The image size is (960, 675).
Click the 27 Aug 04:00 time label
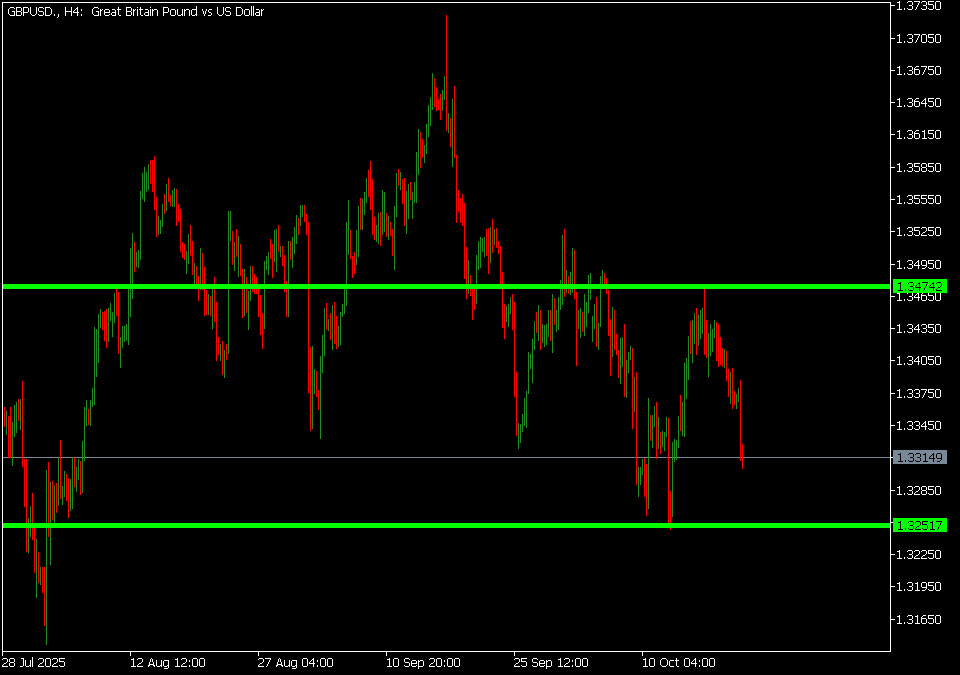(x=295, y=662)
